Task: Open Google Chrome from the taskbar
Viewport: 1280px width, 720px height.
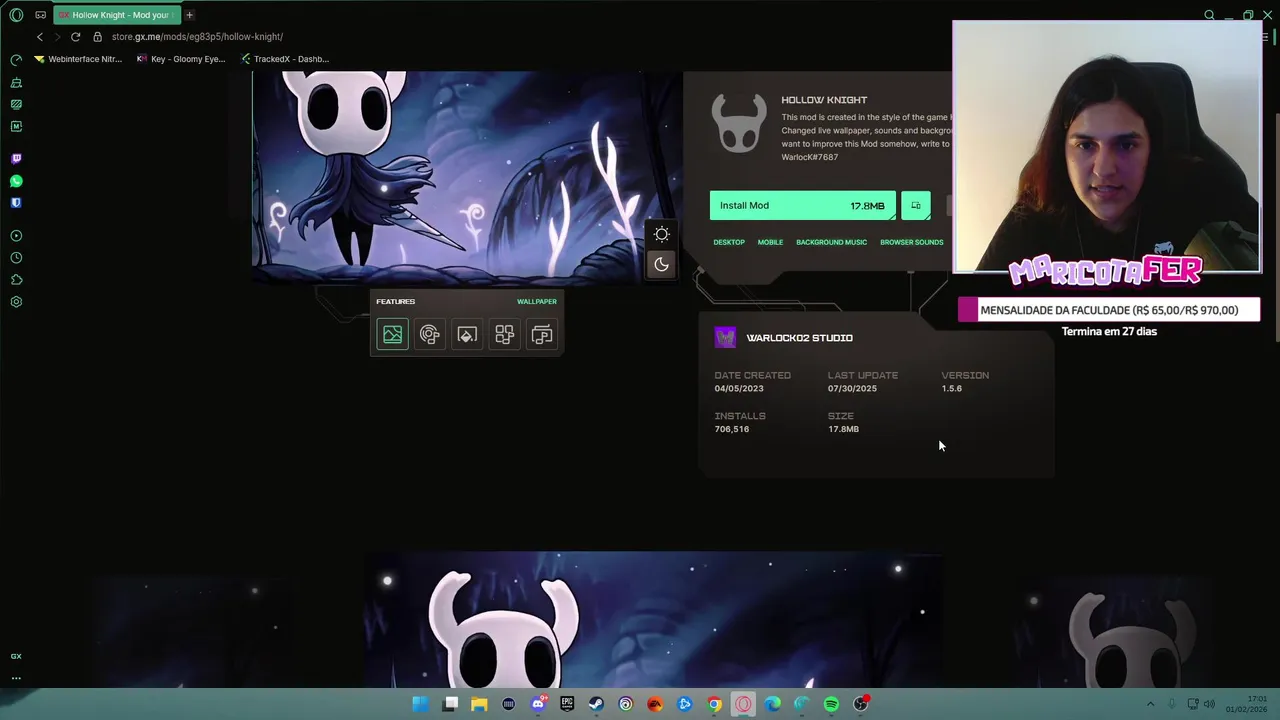Action: tap(714, 704)
